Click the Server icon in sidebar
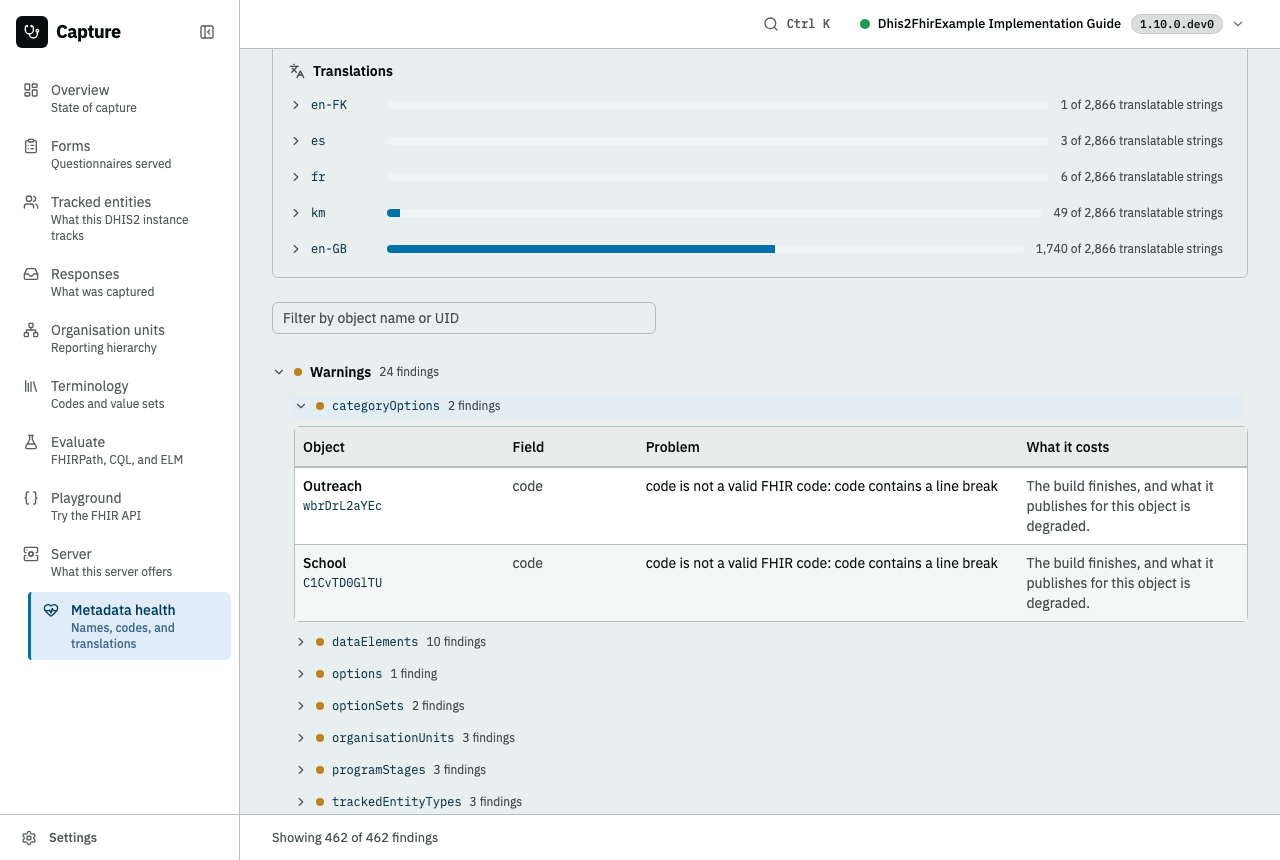This screenshot has width=1280, height=860. (31, 554)
